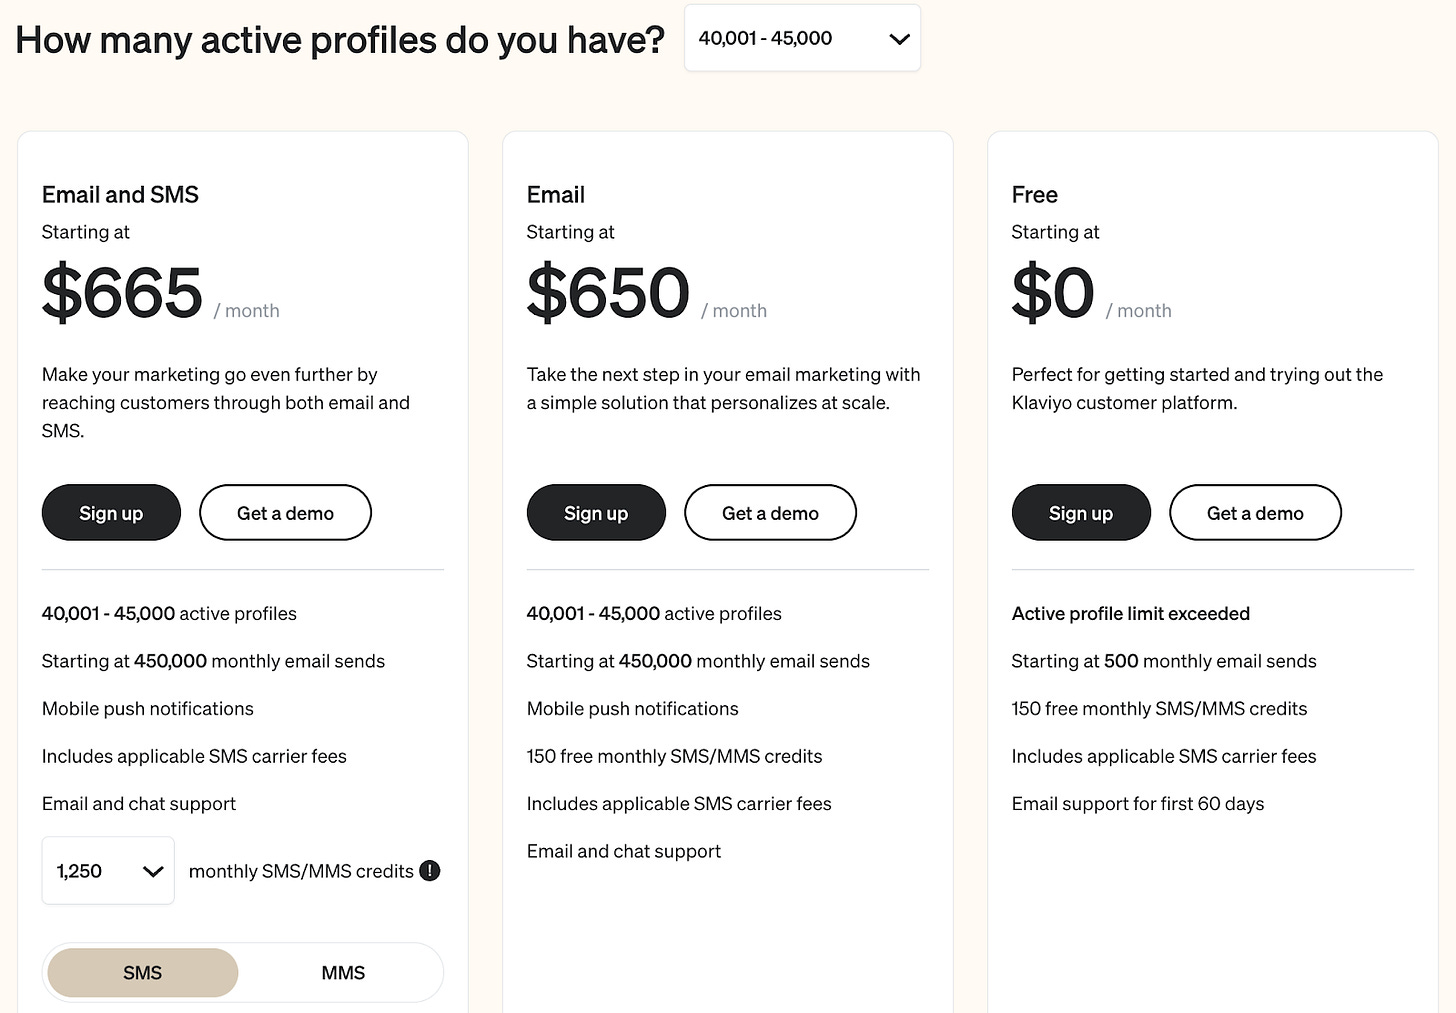Get a demo for the Email plan

pyautogui.click(x=770, y=513)
